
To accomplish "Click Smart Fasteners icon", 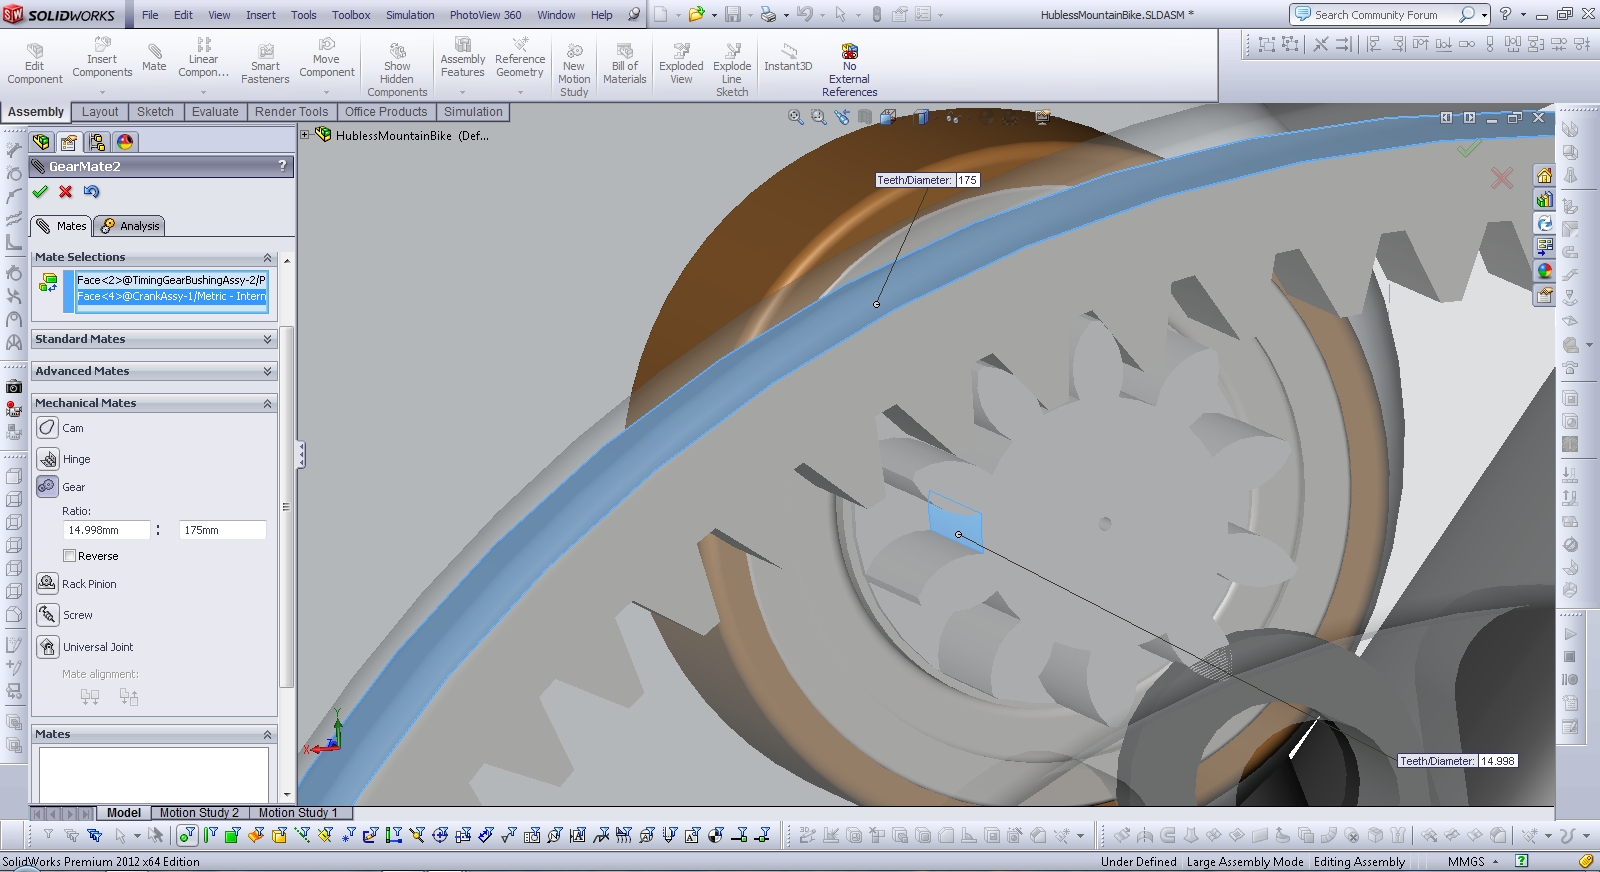I will pos(265,63).
